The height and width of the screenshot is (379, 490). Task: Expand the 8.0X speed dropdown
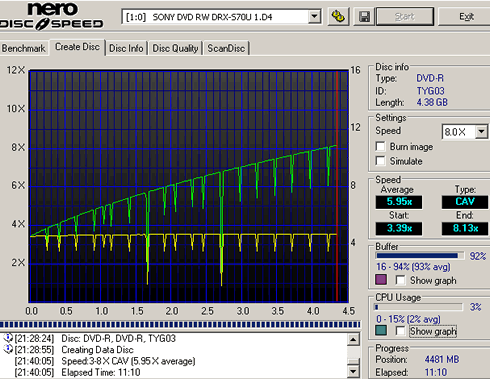(481, 132)
